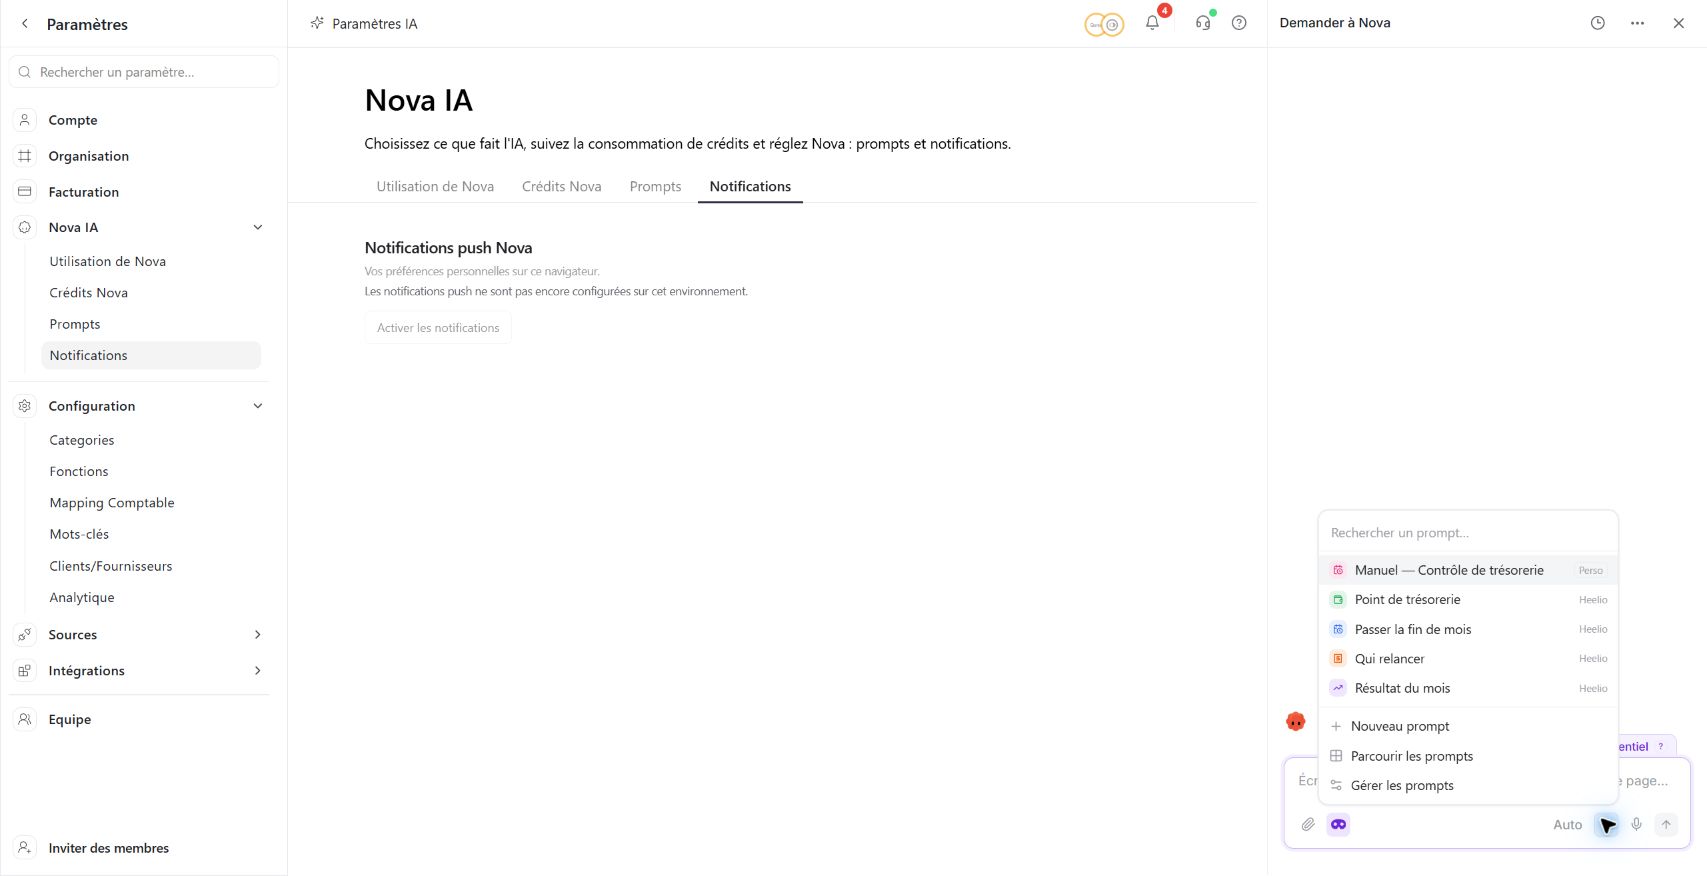Select Gérer les prompts
The width and height of the screenshot is (1707, 876).
(1468, 785)
